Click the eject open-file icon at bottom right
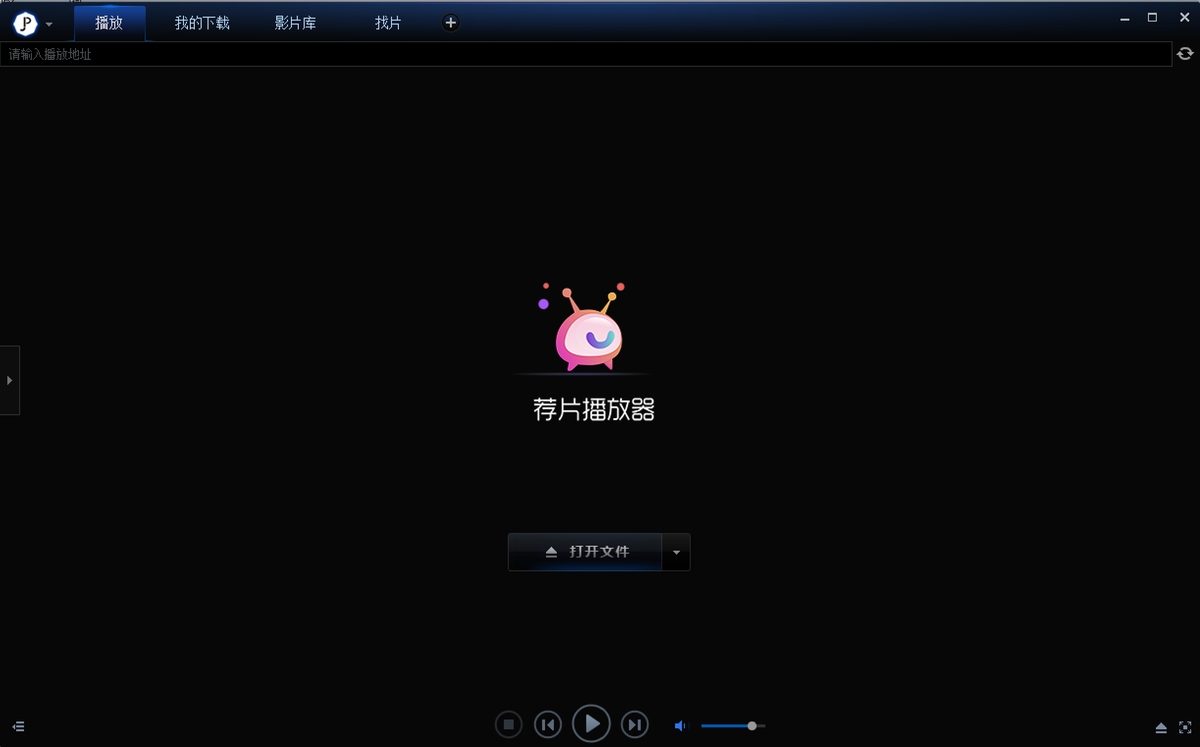Viewport: 1200px width, 747px height. tap(1161, 727)
